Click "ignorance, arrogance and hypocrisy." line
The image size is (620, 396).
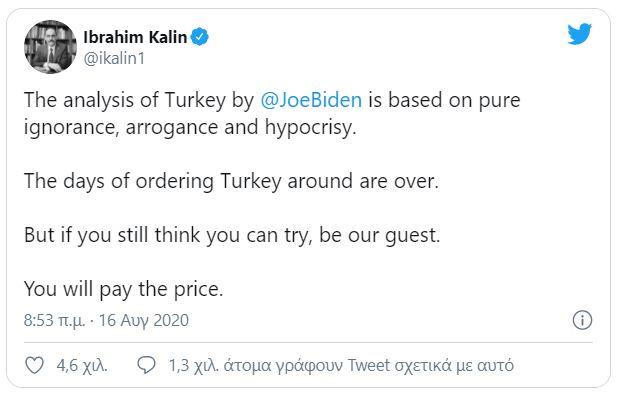coord(190,128)
